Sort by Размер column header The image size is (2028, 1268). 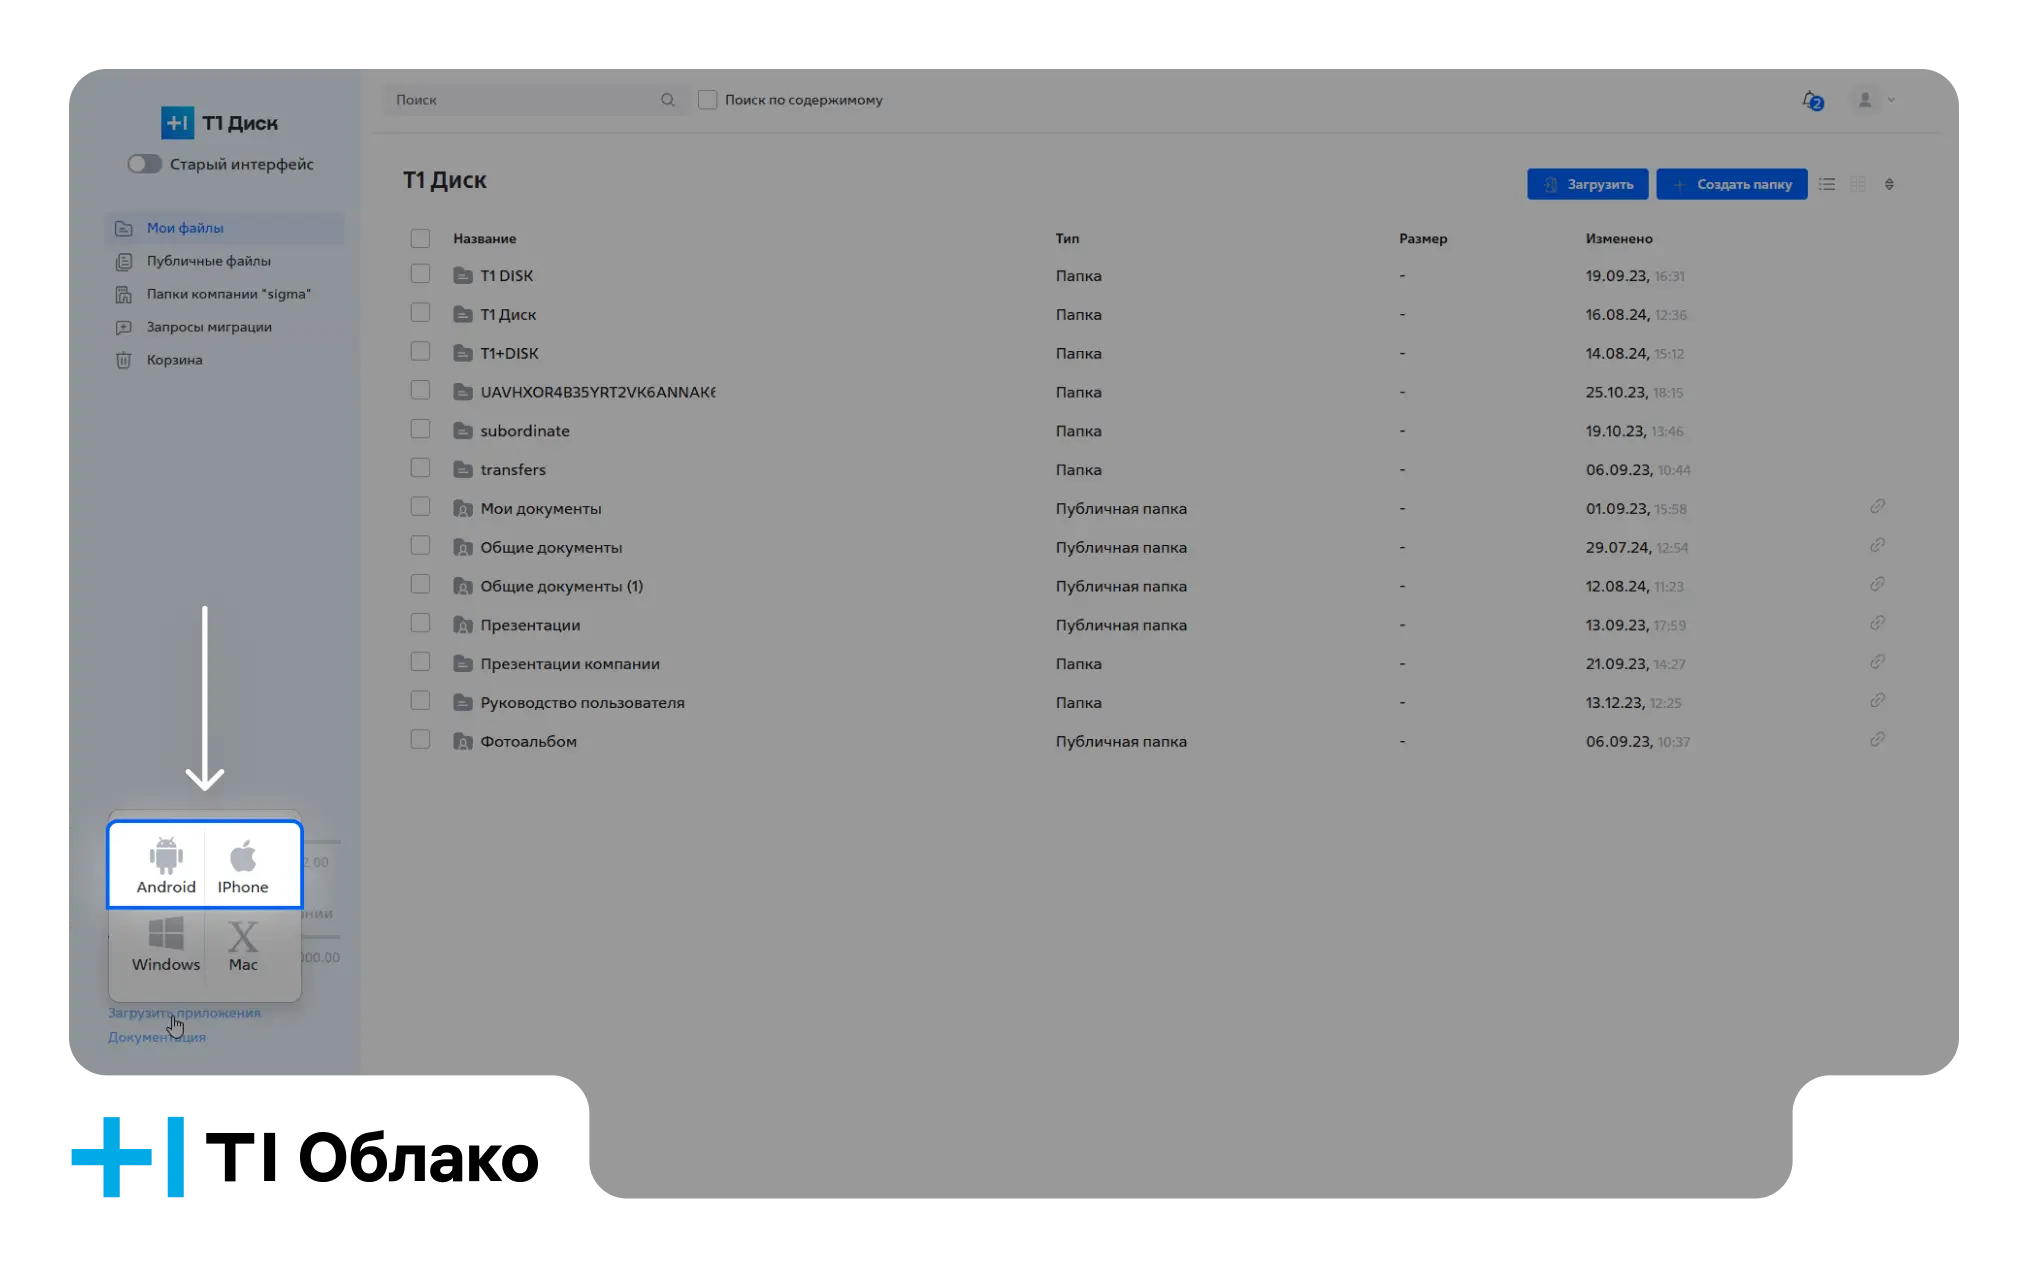click(1423, 239)
